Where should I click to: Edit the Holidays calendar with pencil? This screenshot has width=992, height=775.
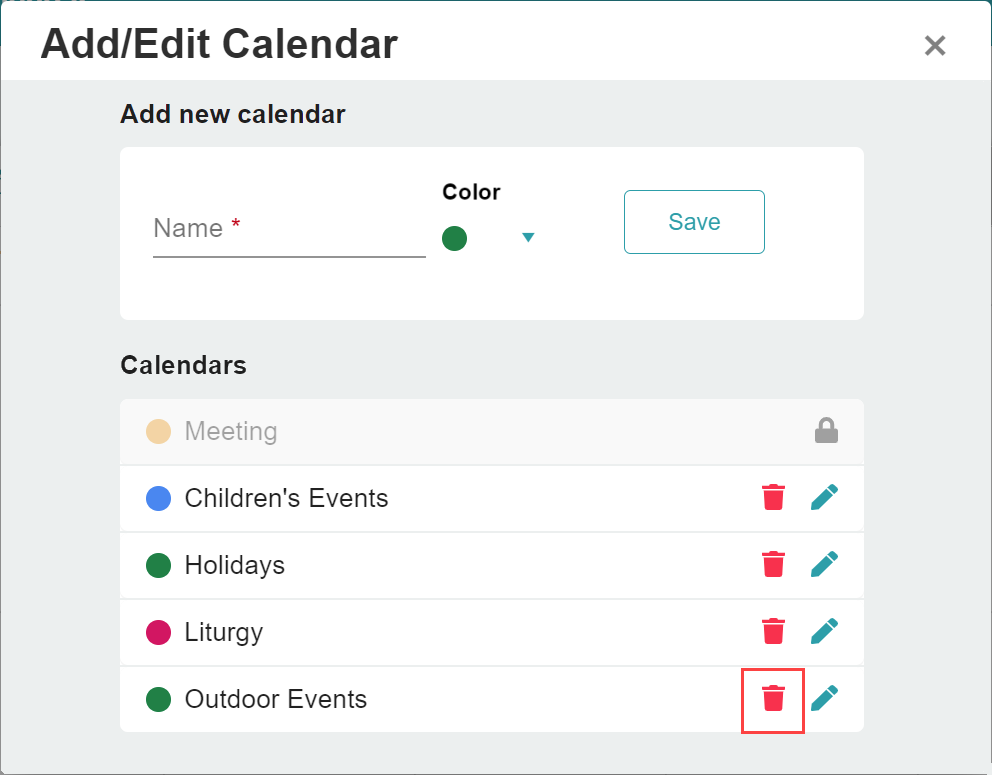click(x=824, y=564)
